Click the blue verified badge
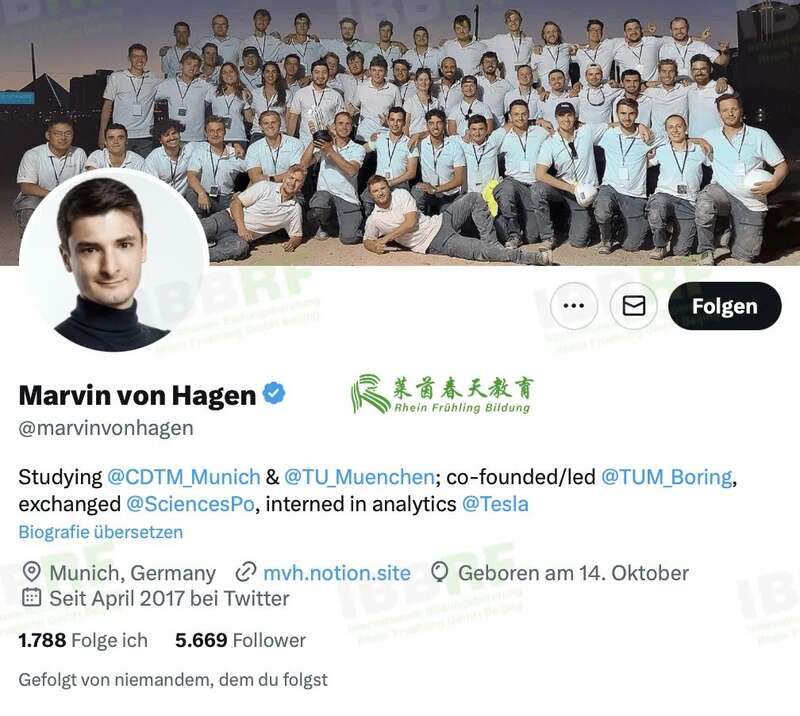The height and width of the screenshot is (716, 800). click(x=274, y=393)
